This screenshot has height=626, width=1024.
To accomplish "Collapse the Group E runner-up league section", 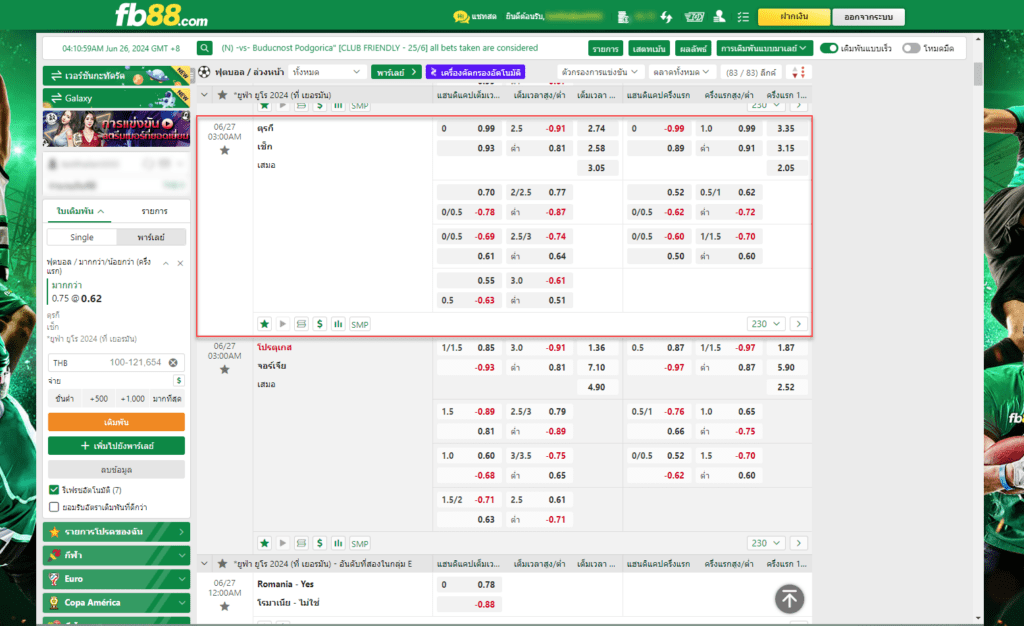I will pos(204,563).
